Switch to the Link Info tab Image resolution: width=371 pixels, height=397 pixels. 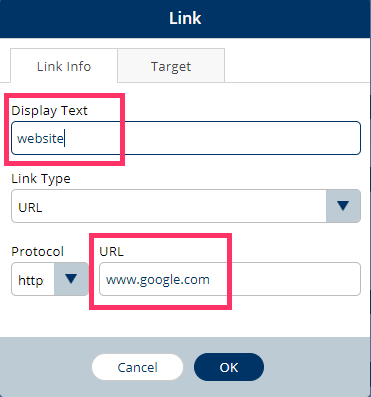(x=64, y=66)
